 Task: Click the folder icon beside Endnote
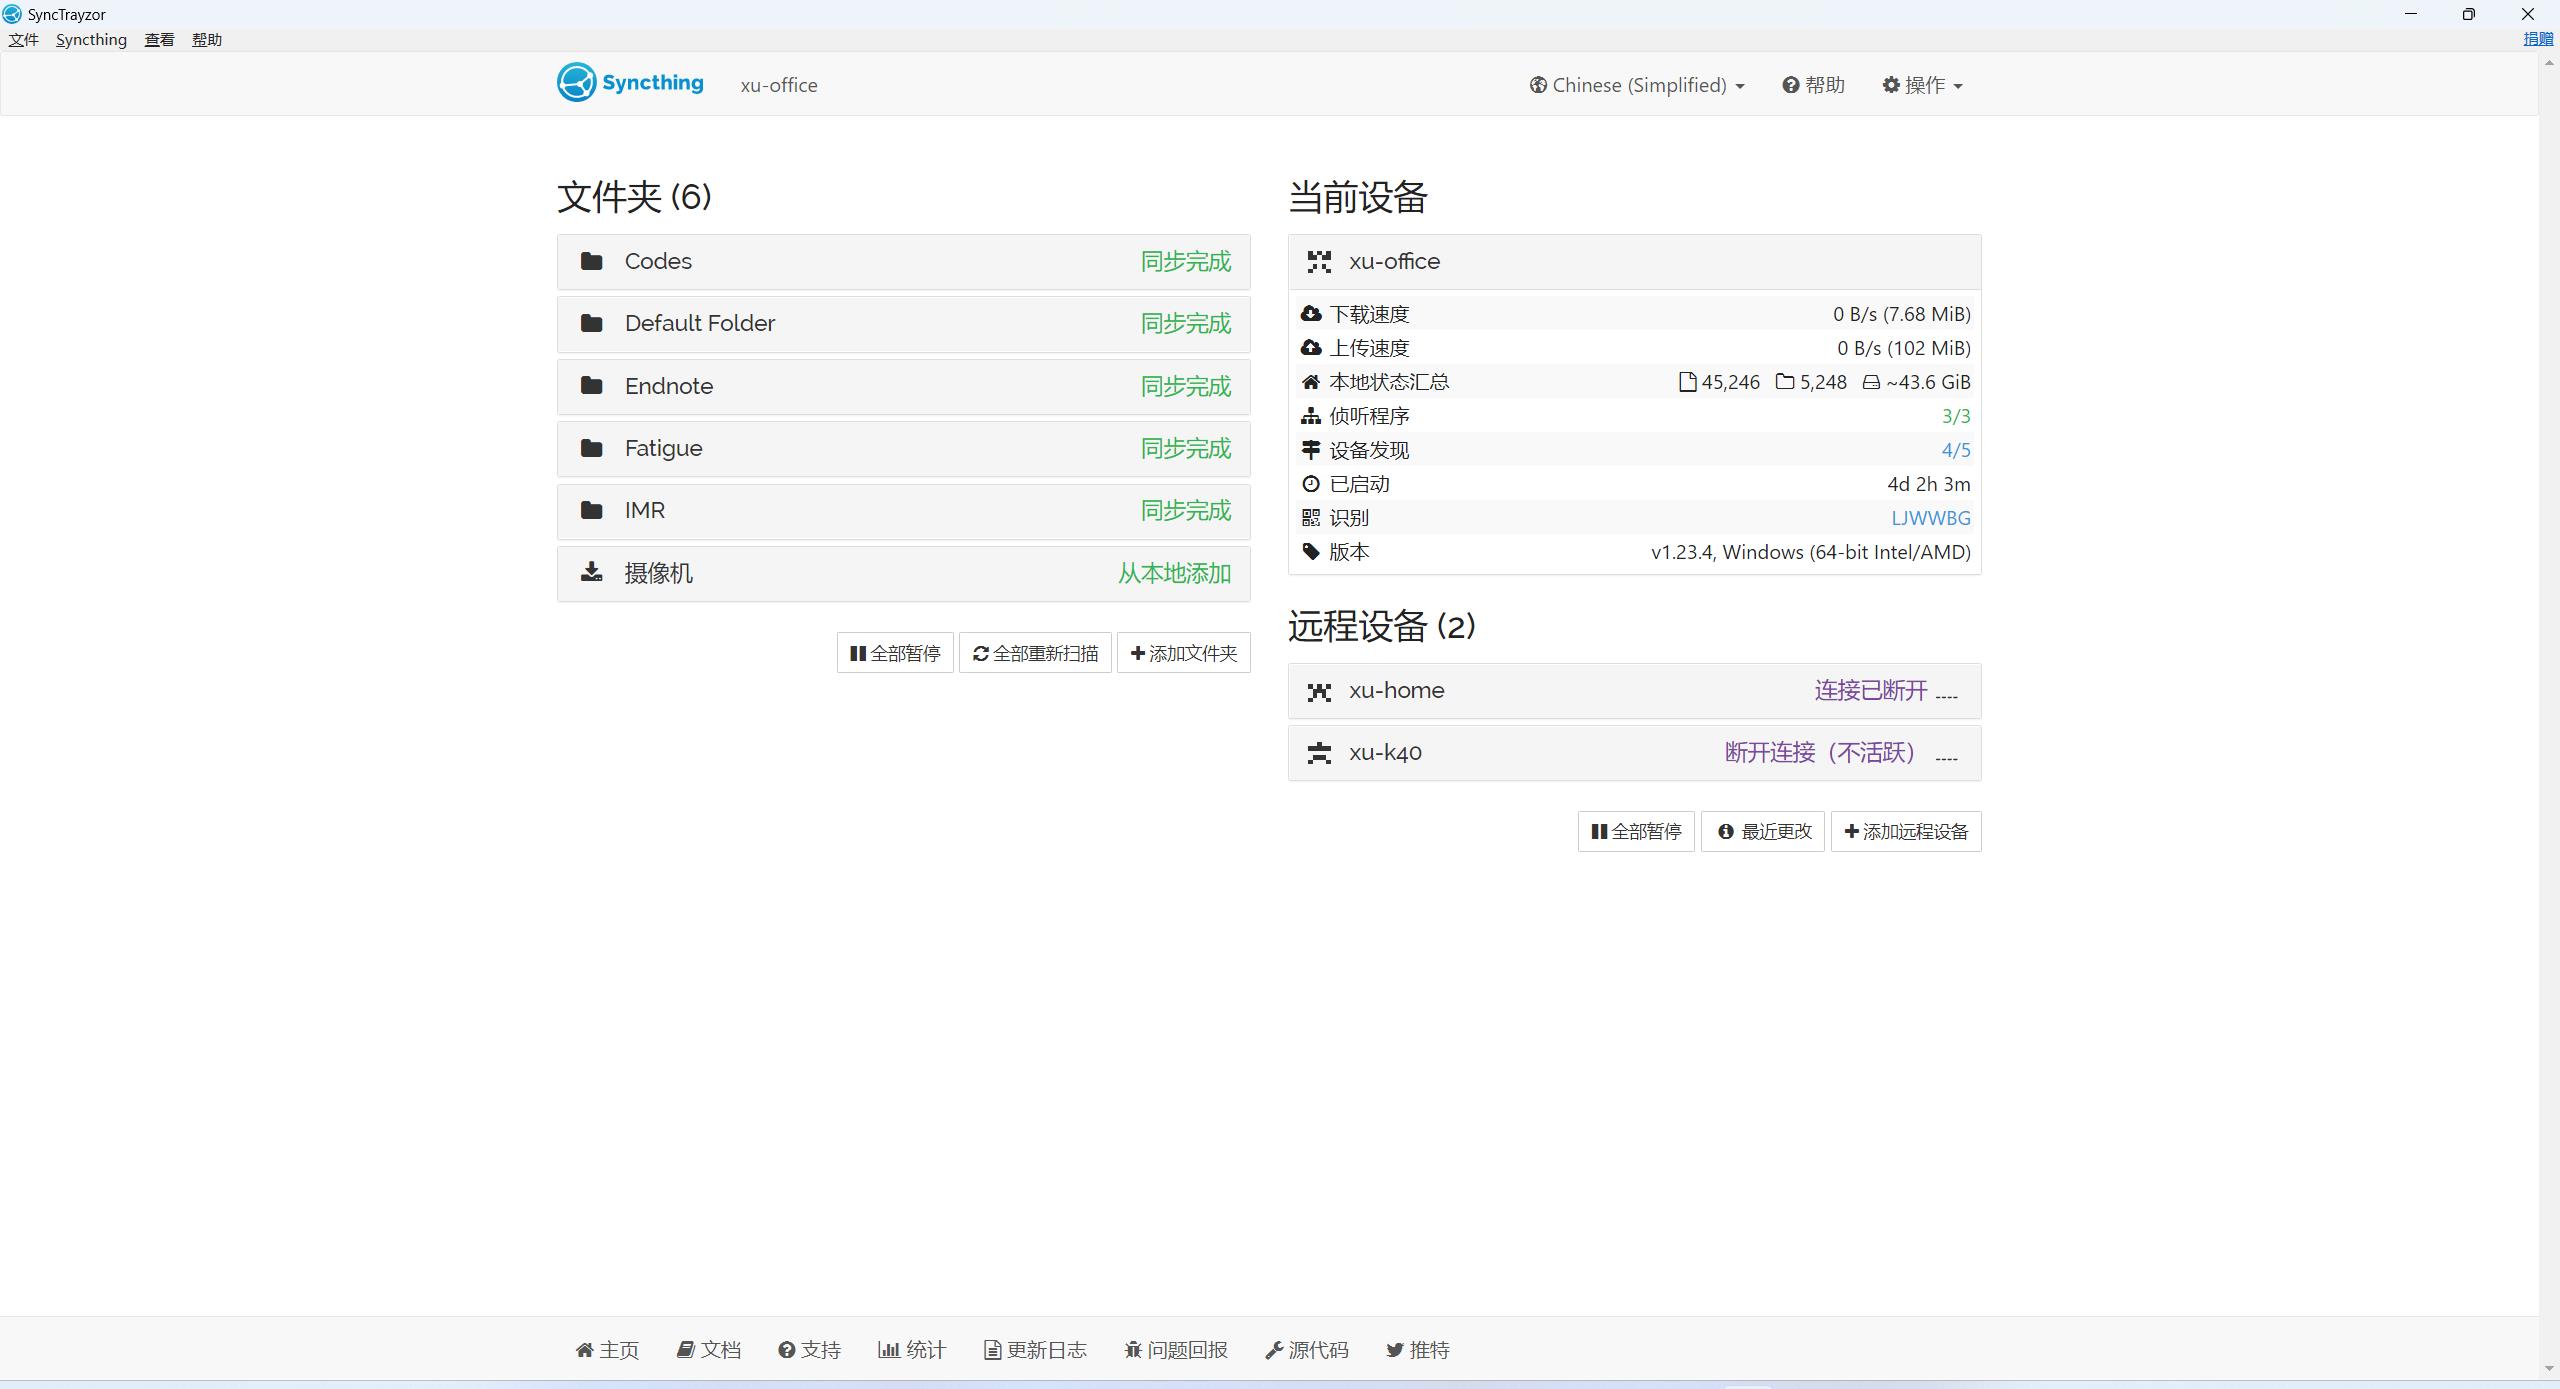click(x=592, y=386)
